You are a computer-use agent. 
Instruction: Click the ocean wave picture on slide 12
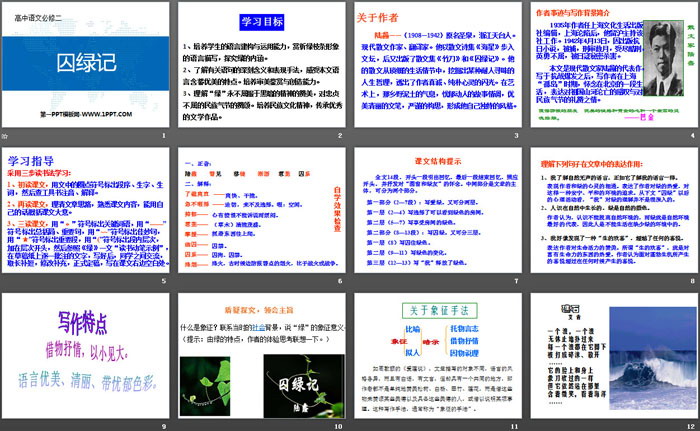pyautogui.click(x=652, y=358)
